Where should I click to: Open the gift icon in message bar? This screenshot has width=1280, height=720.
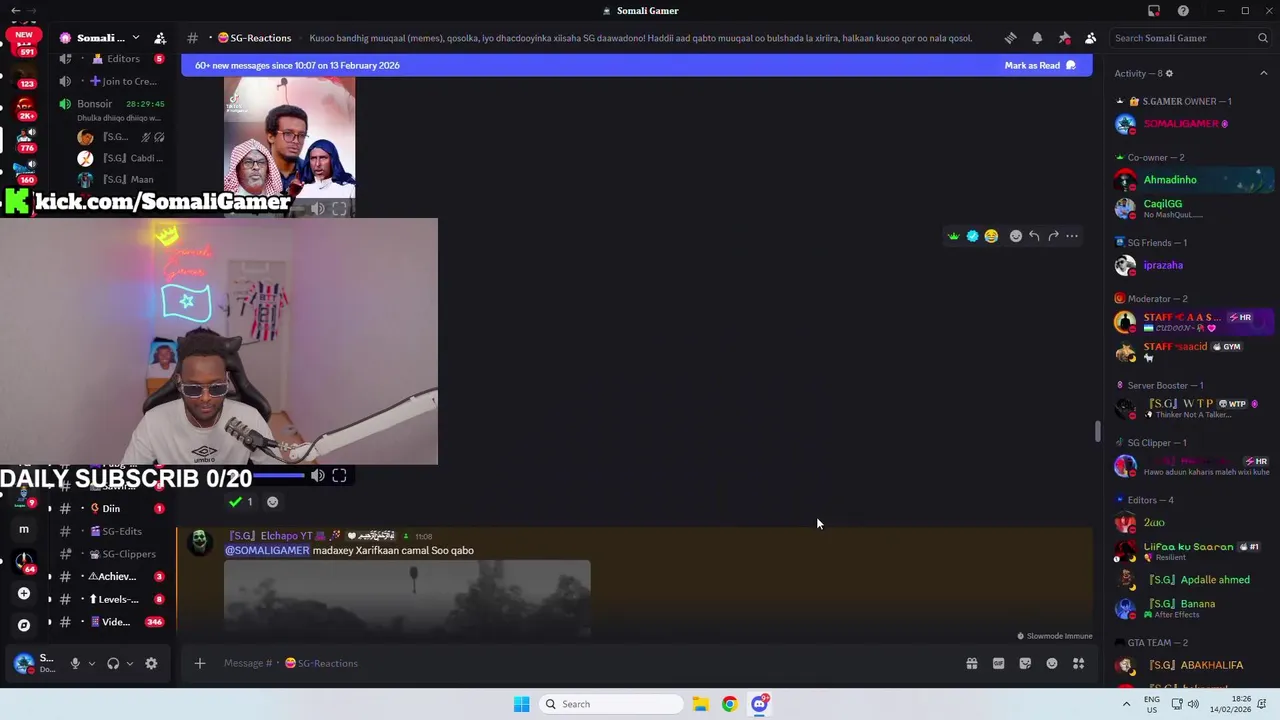point(971,663)
